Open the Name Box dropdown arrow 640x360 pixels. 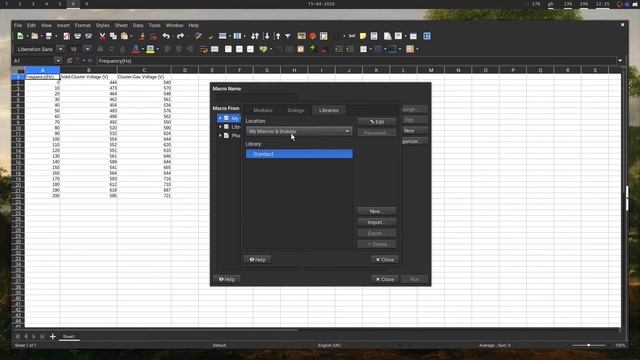tap(58, 61)
